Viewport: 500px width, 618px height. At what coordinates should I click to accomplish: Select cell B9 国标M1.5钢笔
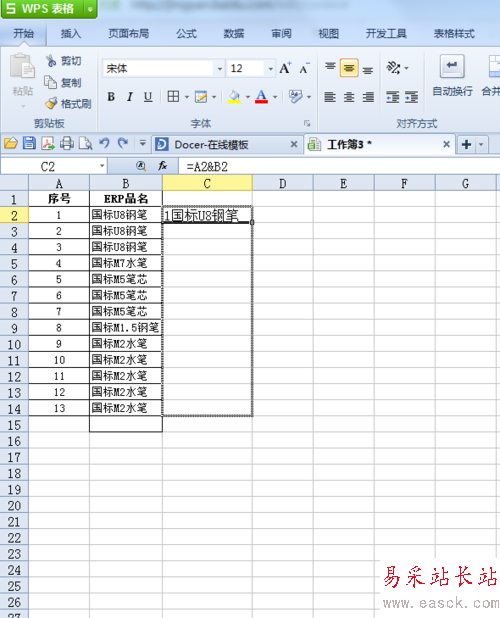pos(126,328)
